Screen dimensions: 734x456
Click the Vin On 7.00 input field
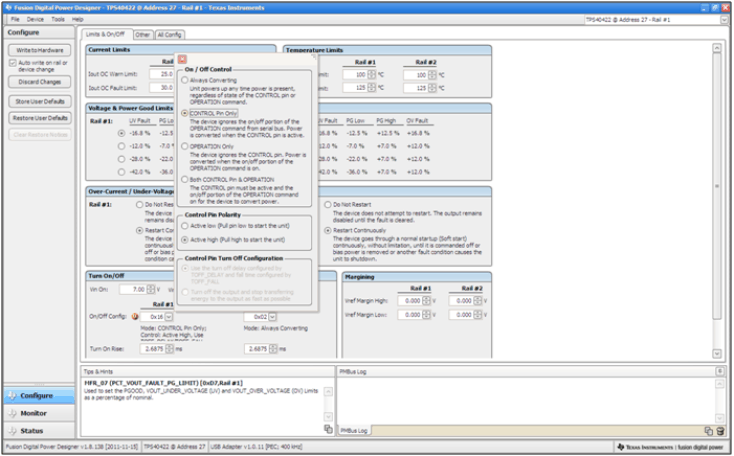pos(133,289)
